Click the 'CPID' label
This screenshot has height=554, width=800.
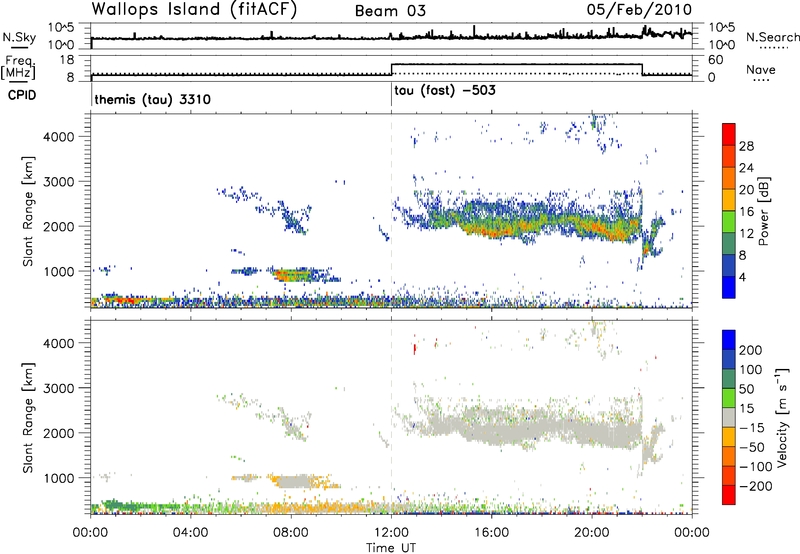pyautogui.click(x=22, y=95)
